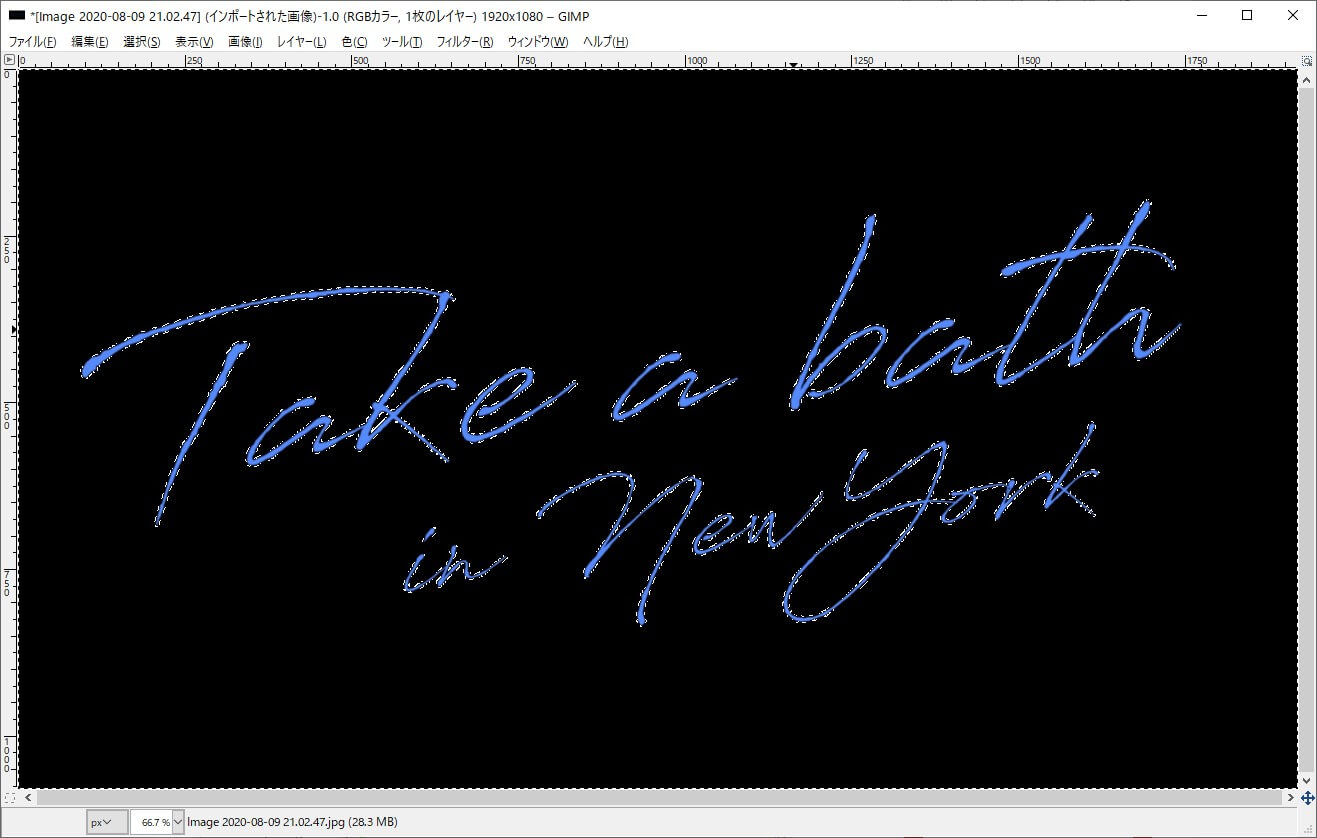Maximize the GIMP window
Image resolution: width=1317 pixels, height=838 pixels.
pos(1247,15)
